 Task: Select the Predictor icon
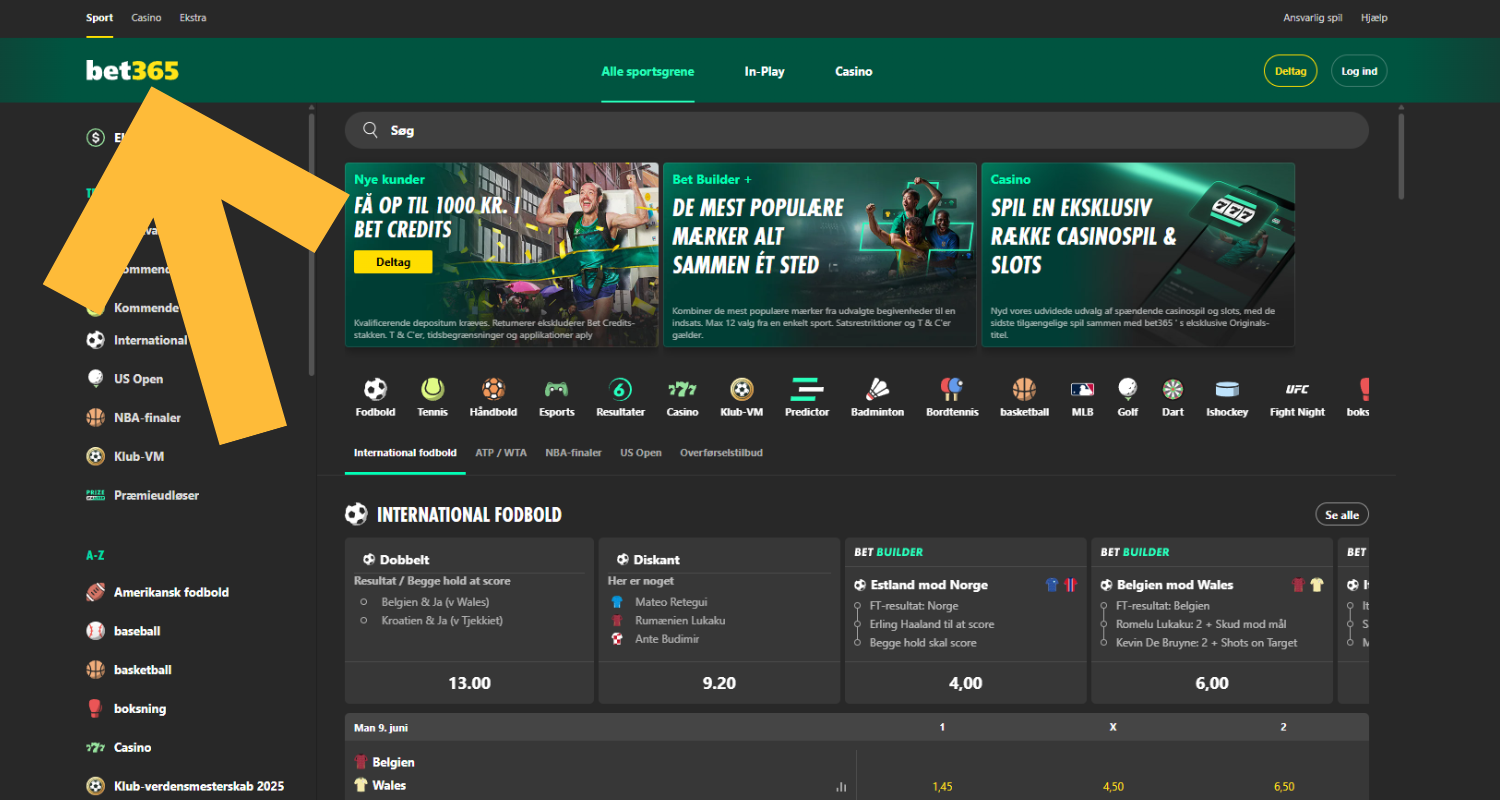tap(806, 397)
